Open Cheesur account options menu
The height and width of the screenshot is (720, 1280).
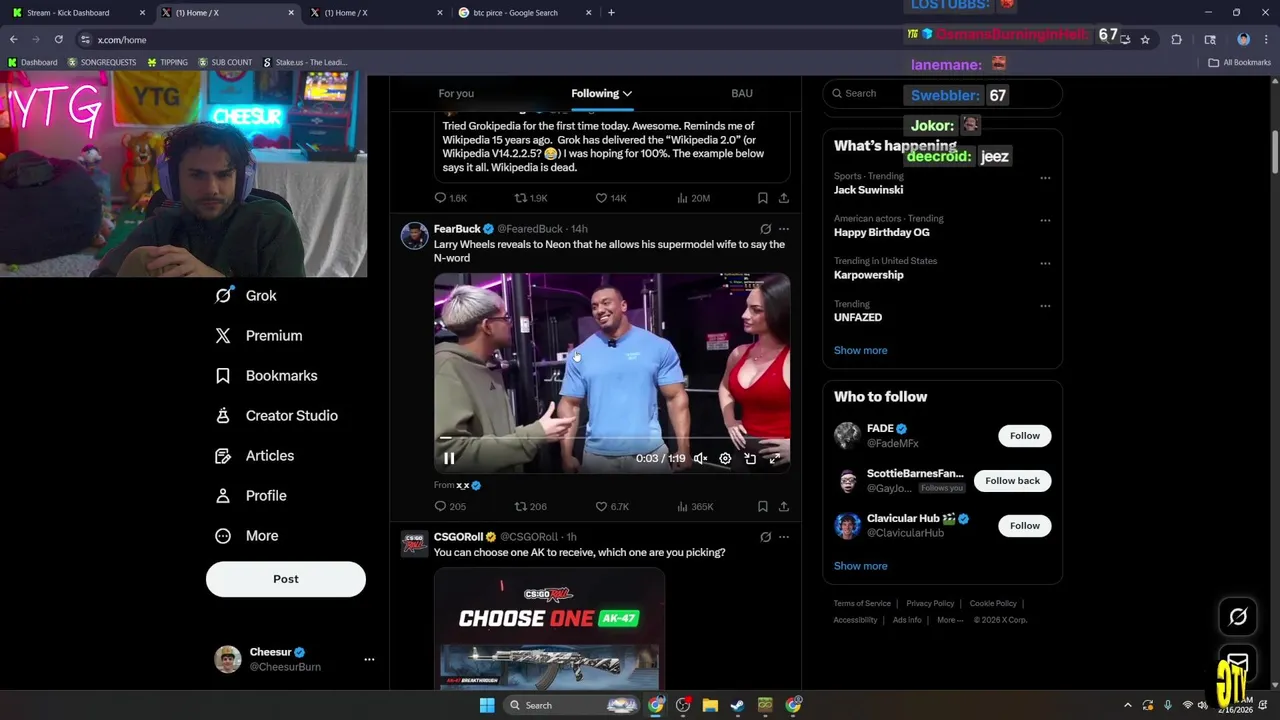(369, 659)
